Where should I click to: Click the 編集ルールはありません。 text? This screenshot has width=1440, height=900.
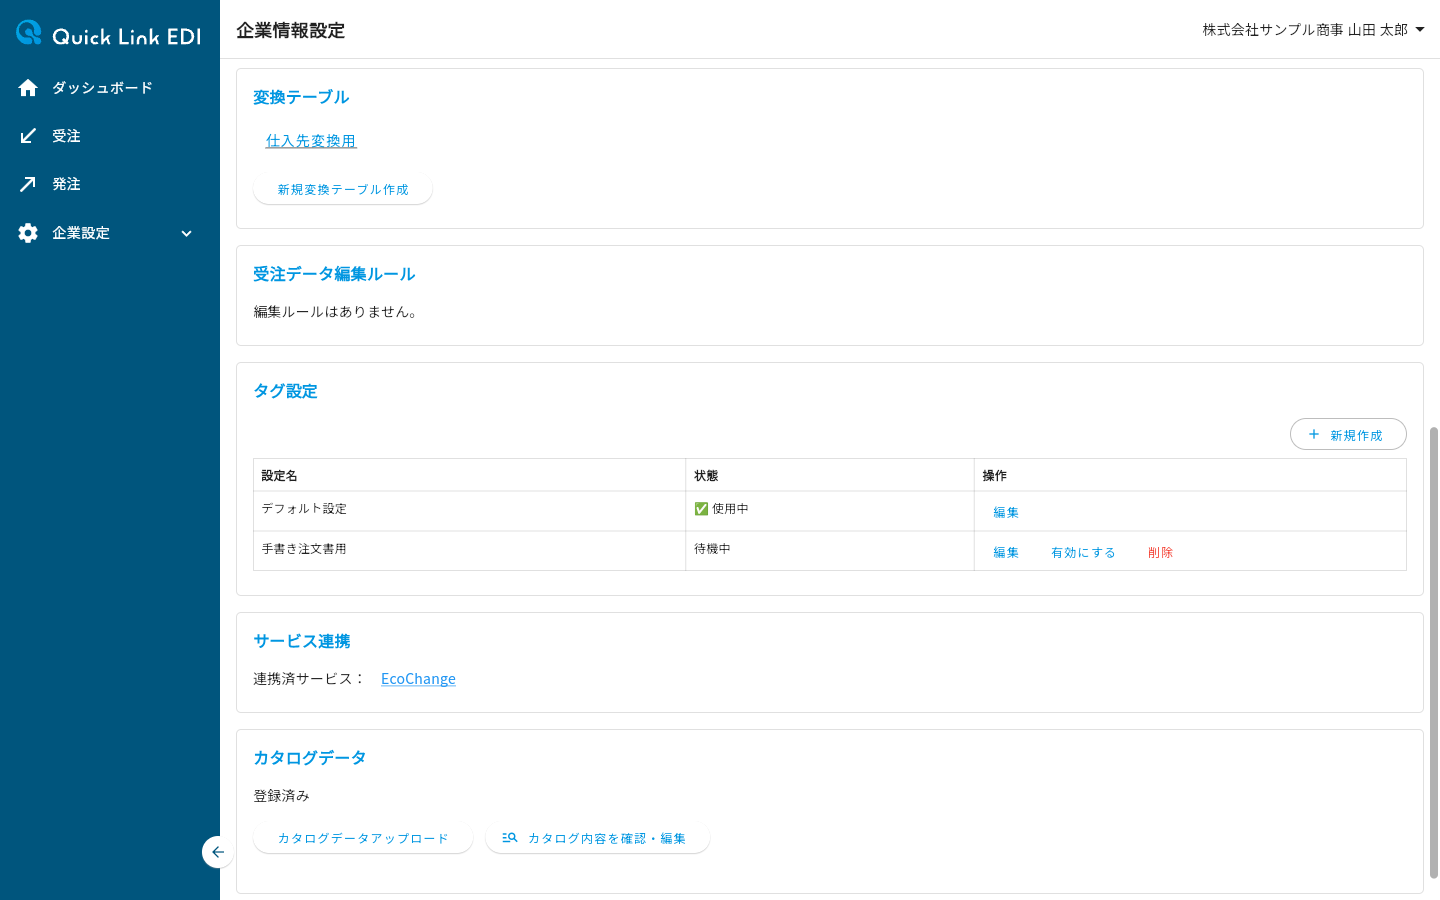pos(335,312)
